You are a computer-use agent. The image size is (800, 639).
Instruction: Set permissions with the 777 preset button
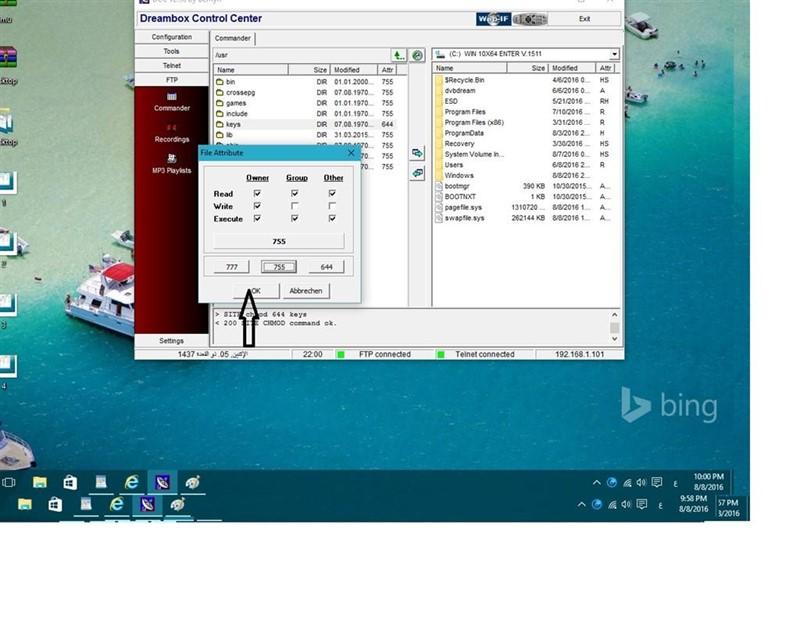pyautogui.click(x=232, y=267)
